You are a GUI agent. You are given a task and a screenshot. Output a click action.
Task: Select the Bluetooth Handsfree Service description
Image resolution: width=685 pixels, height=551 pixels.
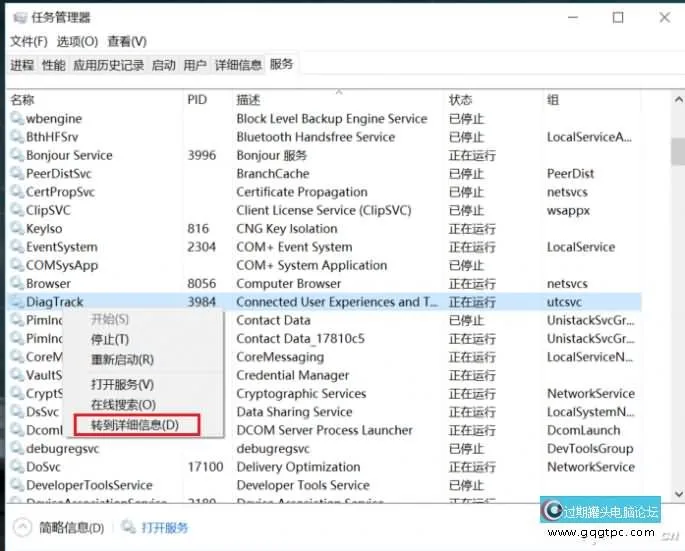(316, 137)
